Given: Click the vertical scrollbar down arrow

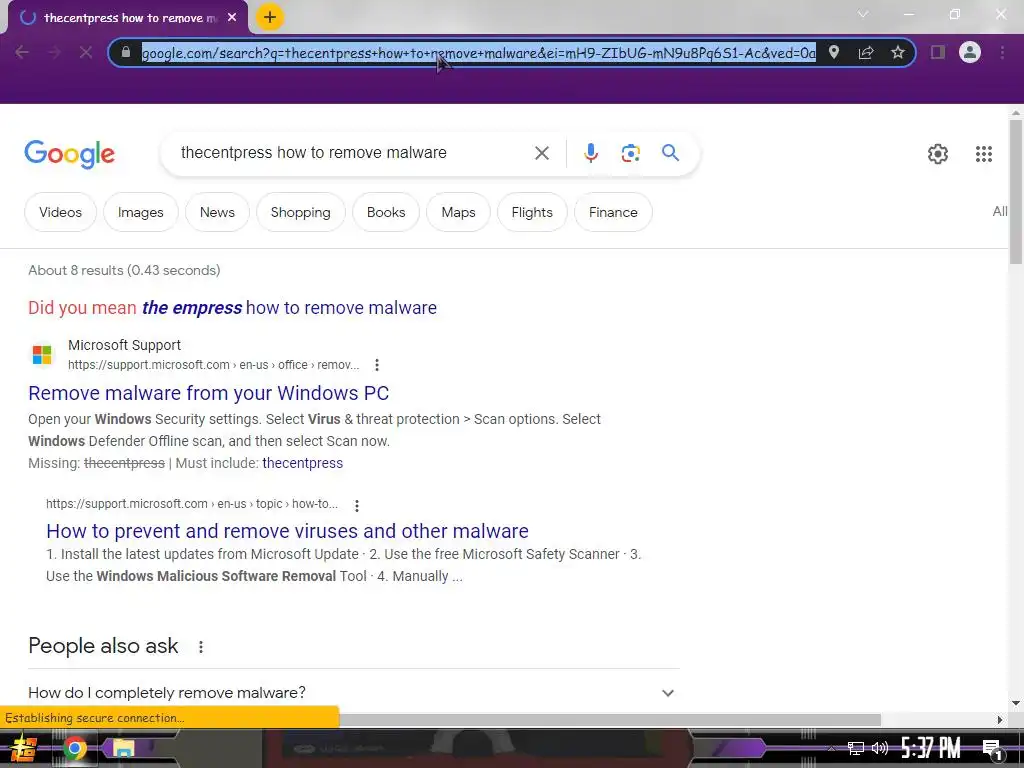Looking at the screenshot, I should (1016, 703).
